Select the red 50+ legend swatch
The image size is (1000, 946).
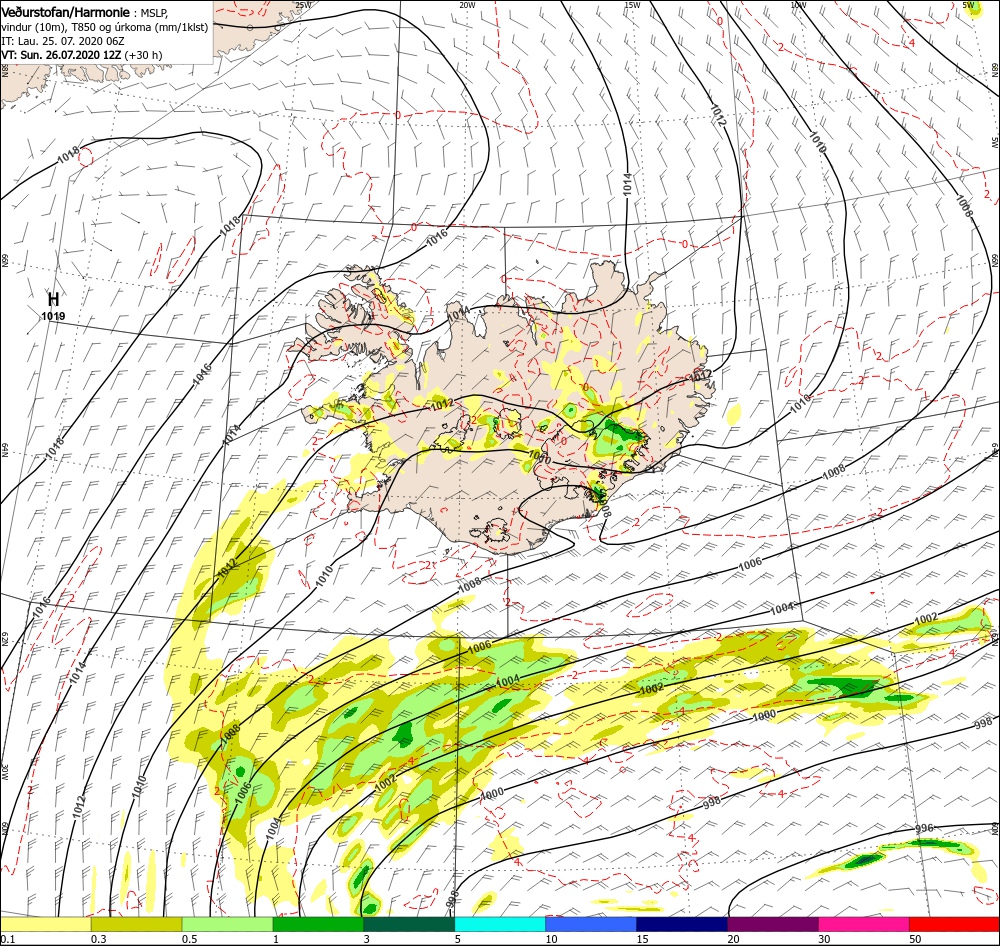click(x=954, y=924)
